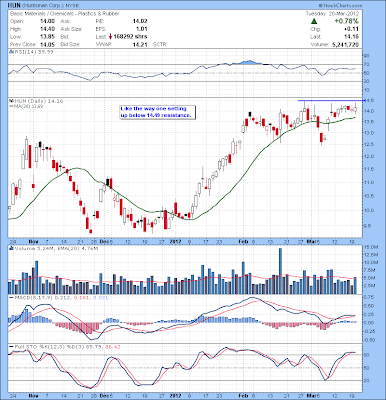Viewport: 386px width, 400px height.
Task: Click the Volume 5.24M, EMA(20) legend label
Action: pyautogui.click(x=56, y=248)
